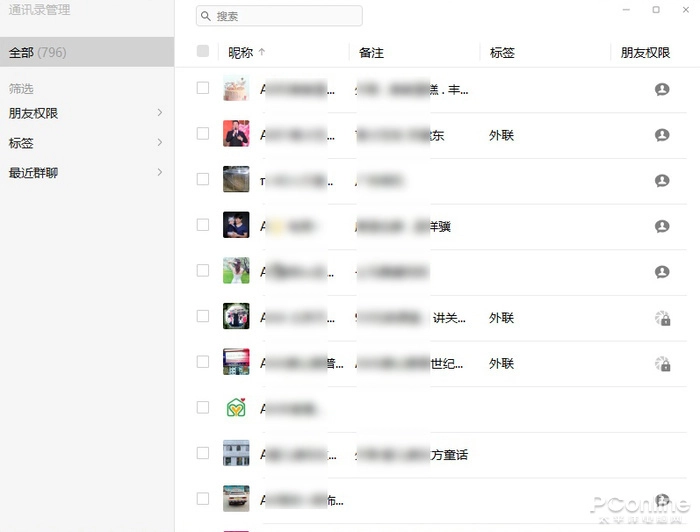The width and height of the screenshot is (700, 532).
Task: Click the permission icon in 羊骥 row
Action: coord(662,226)
